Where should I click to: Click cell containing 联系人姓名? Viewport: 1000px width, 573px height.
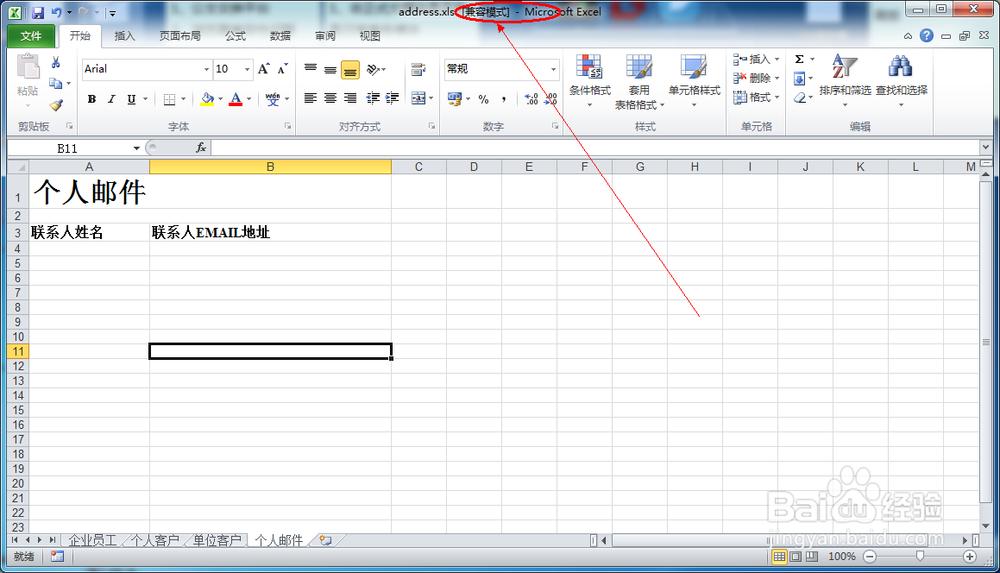pos(88,233)
